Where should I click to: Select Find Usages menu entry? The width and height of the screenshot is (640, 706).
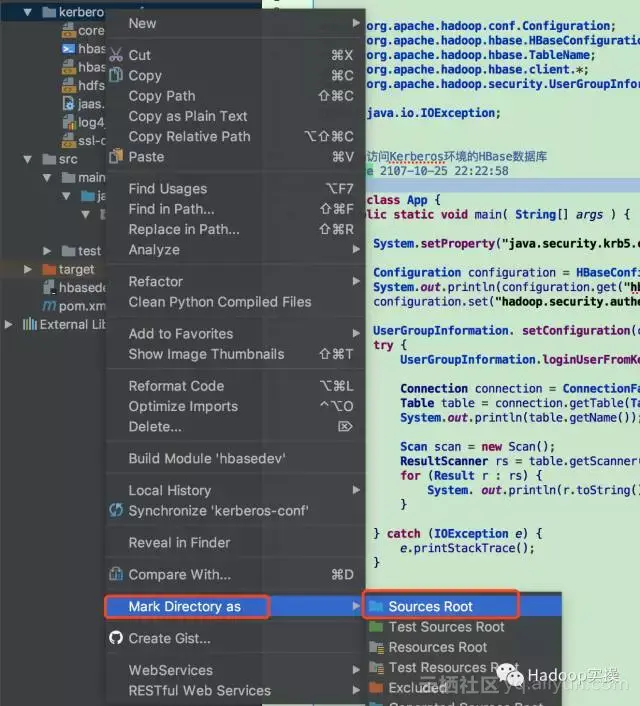(236, 188)
